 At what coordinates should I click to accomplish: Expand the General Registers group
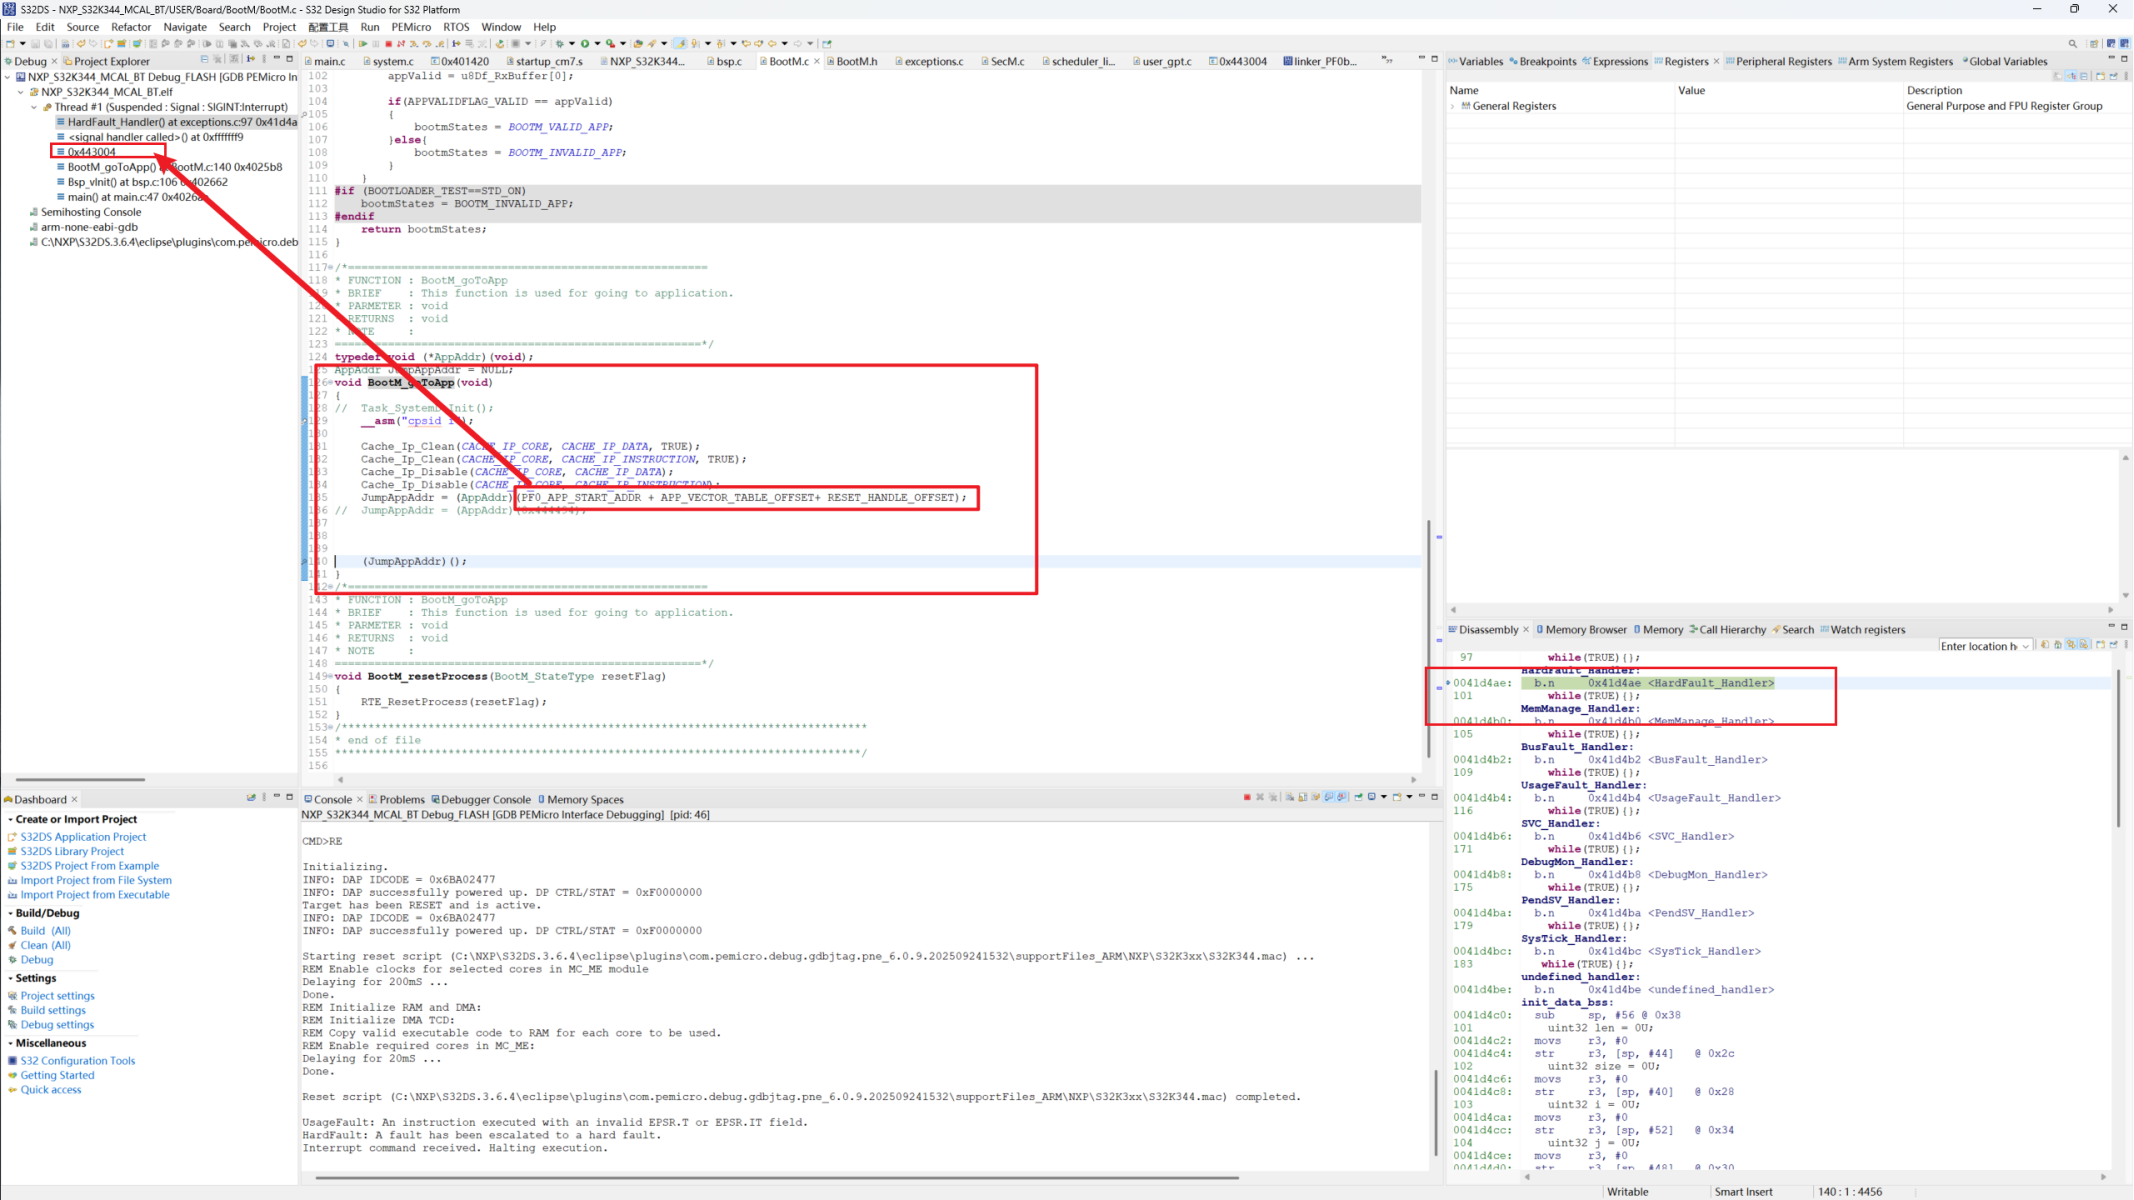pyautogui.click(x=1452, y=106)
